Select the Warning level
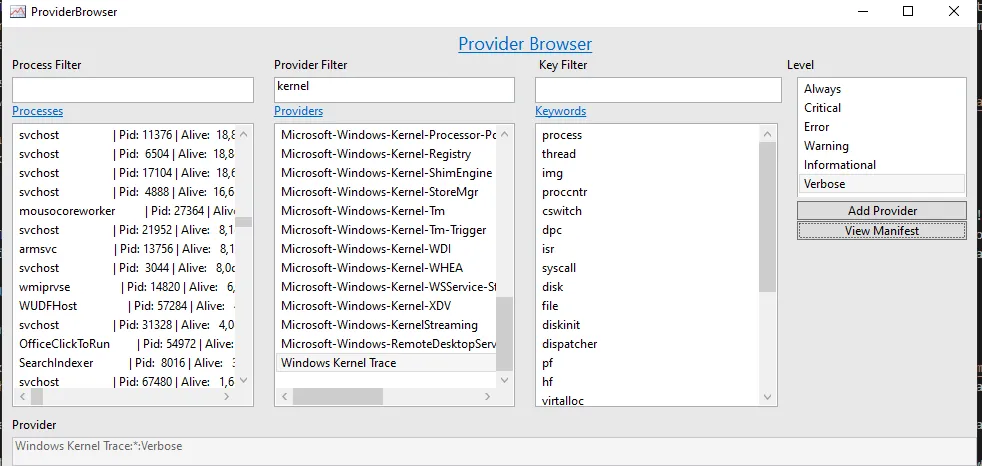 [x=882, y=146]
